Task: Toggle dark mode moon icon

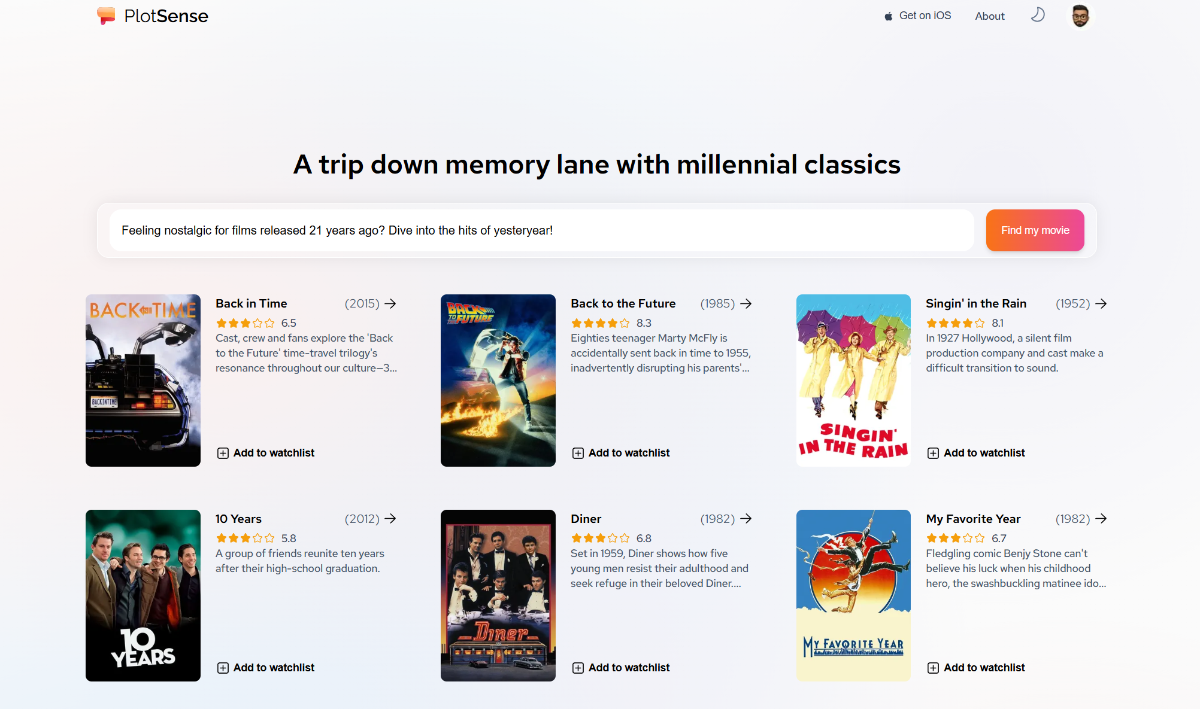Action: [x=1038, y=15]
